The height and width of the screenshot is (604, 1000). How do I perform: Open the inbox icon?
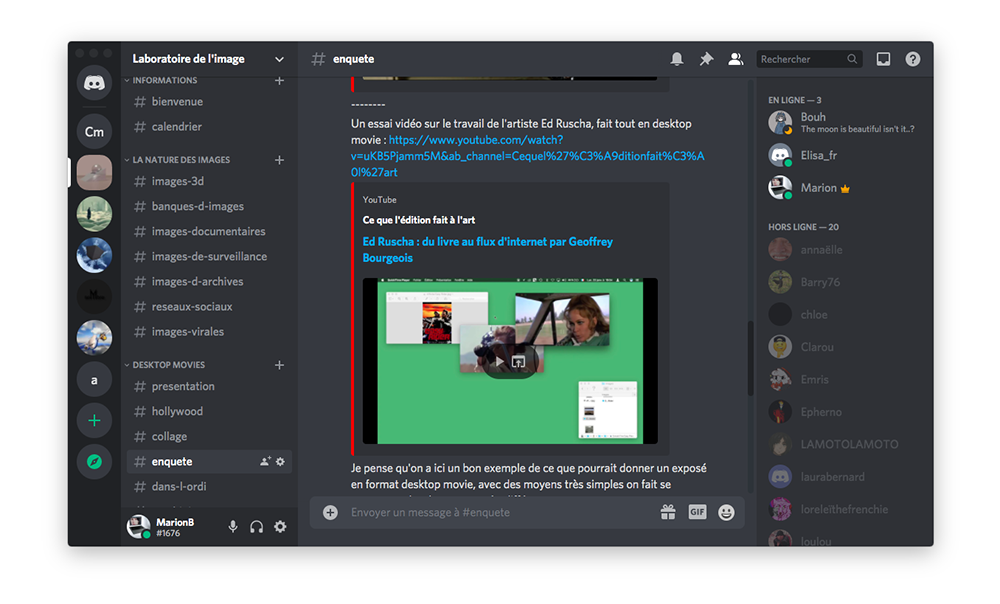tap(883, 59)
